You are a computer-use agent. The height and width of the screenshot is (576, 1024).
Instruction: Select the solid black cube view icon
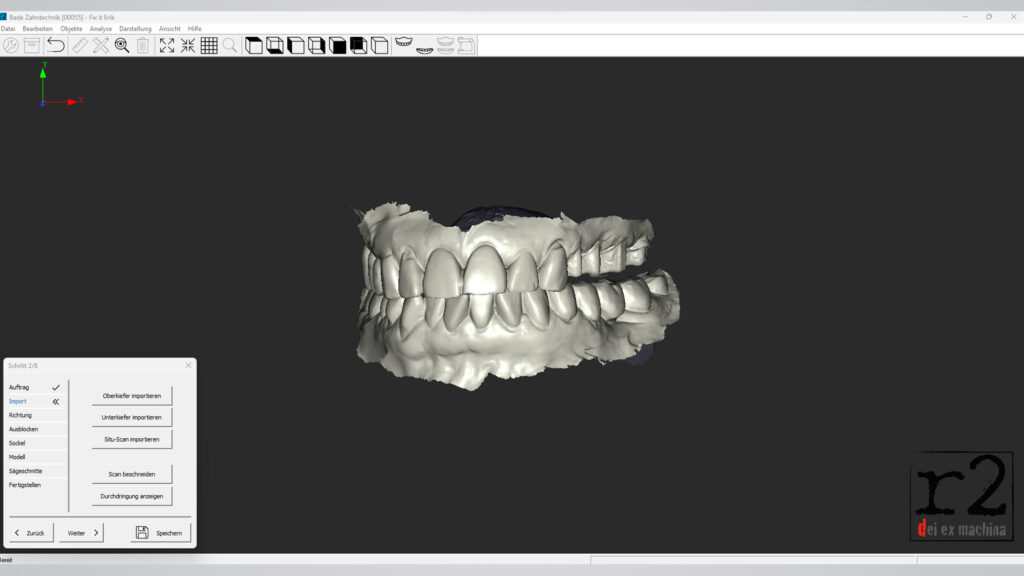338,45
